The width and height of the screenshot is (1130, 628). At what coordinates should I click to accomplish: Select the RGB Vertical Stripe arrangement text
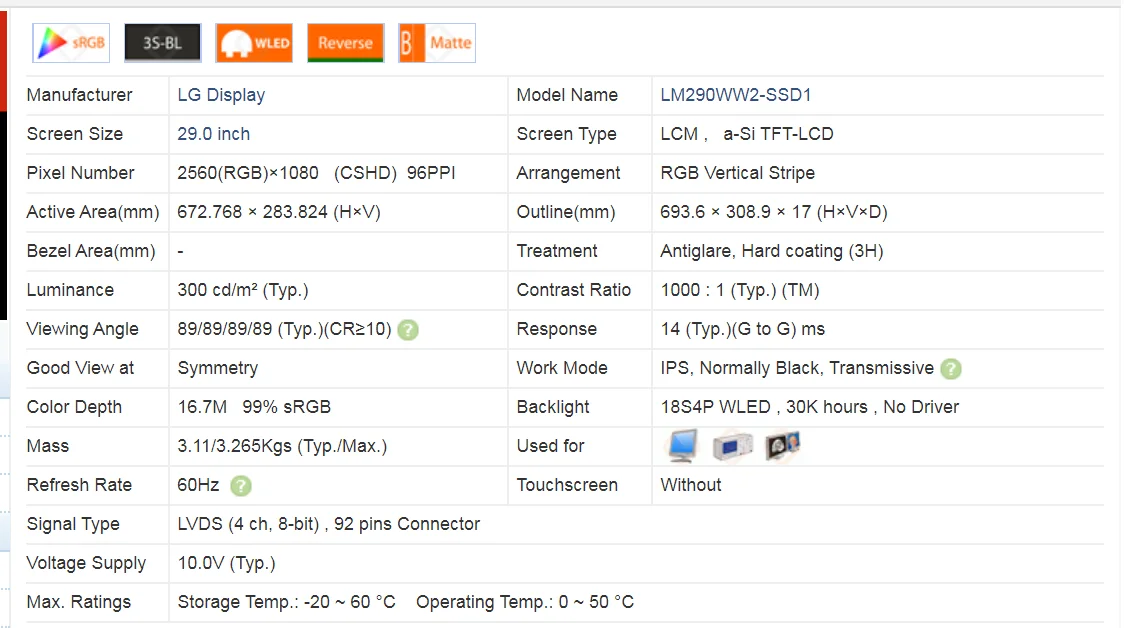coord(737,173)
